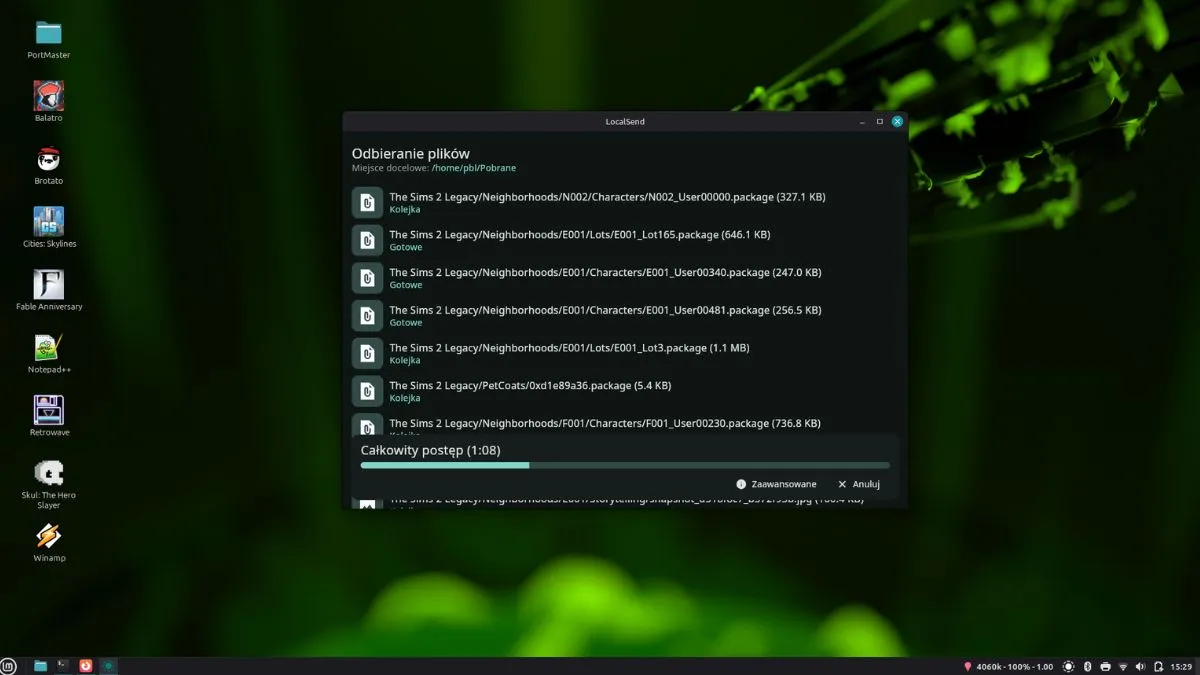
Task: Click the Całkowity postęp (1:08) label
Action: [x=430, y=450]
